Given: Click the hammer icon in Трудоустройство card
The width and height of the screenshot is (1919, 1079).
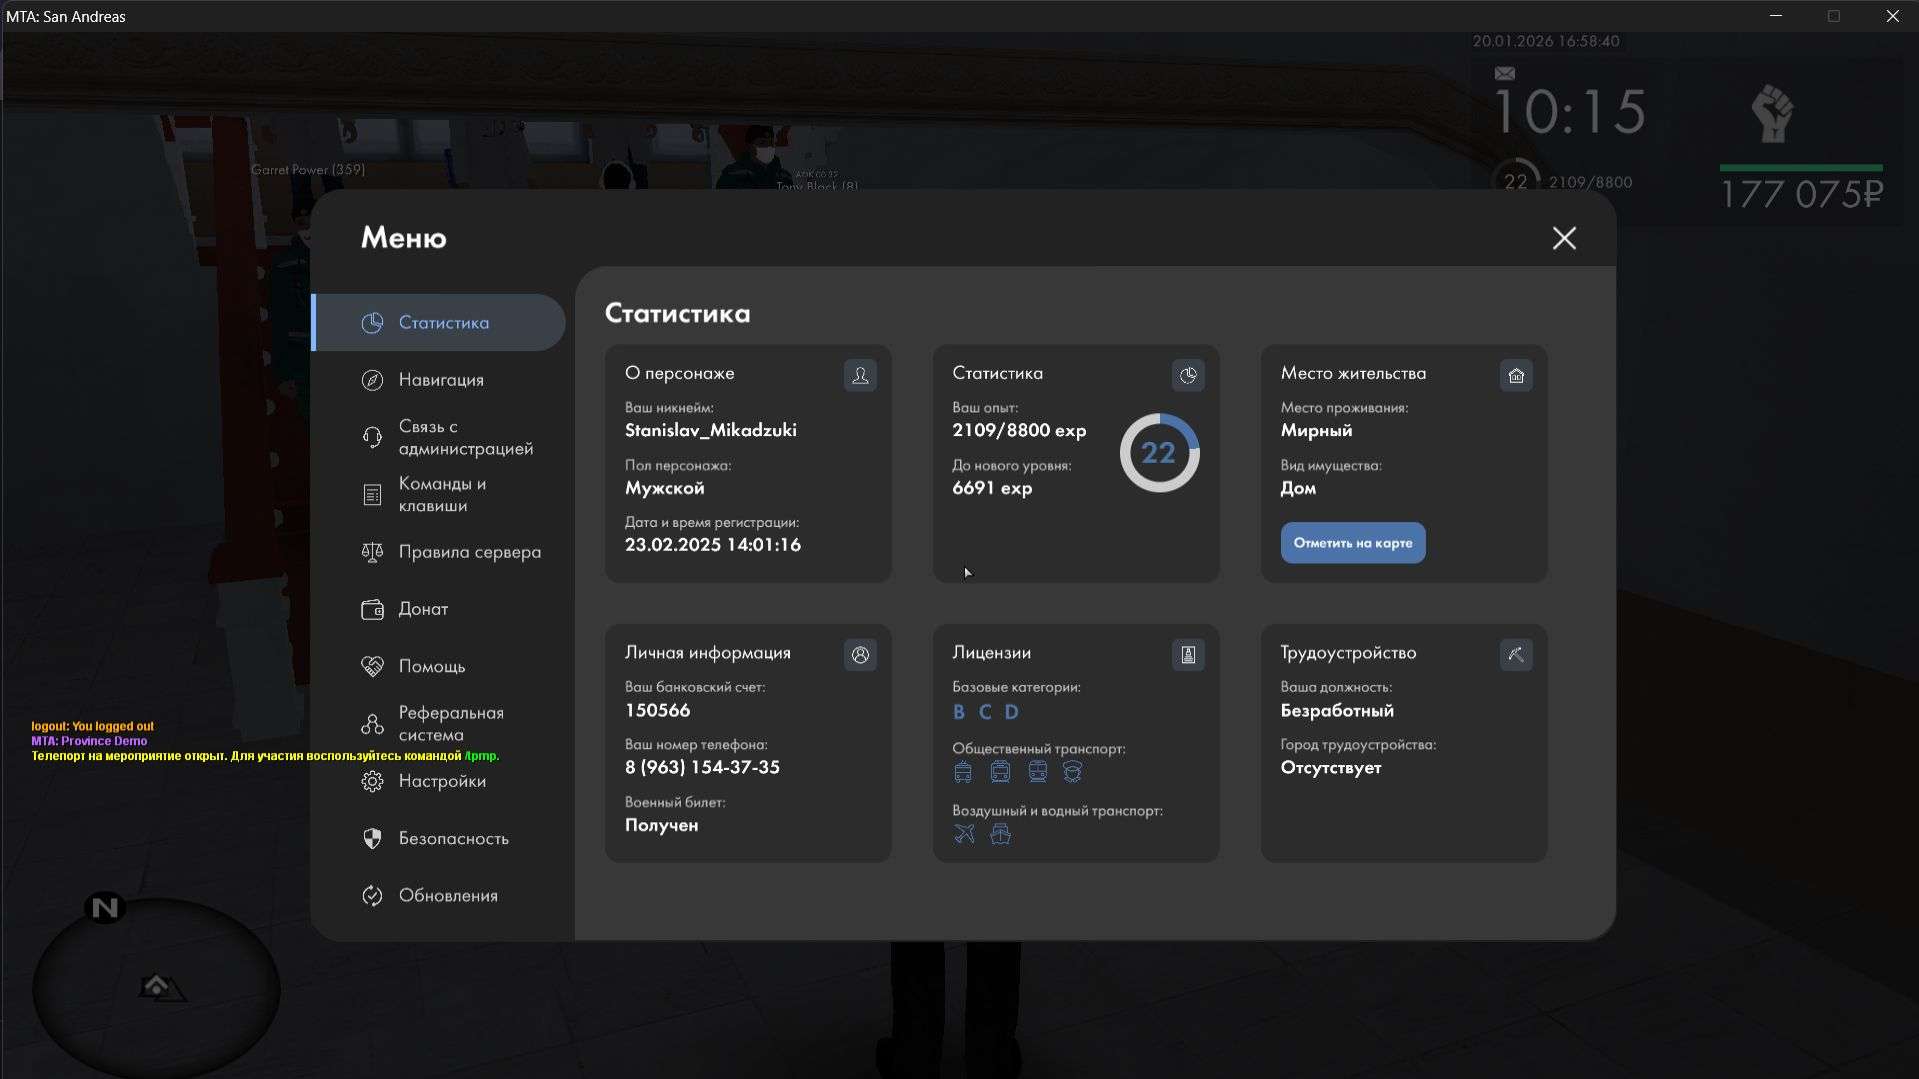Looking at the screenshot, I should click(1516, 655).
